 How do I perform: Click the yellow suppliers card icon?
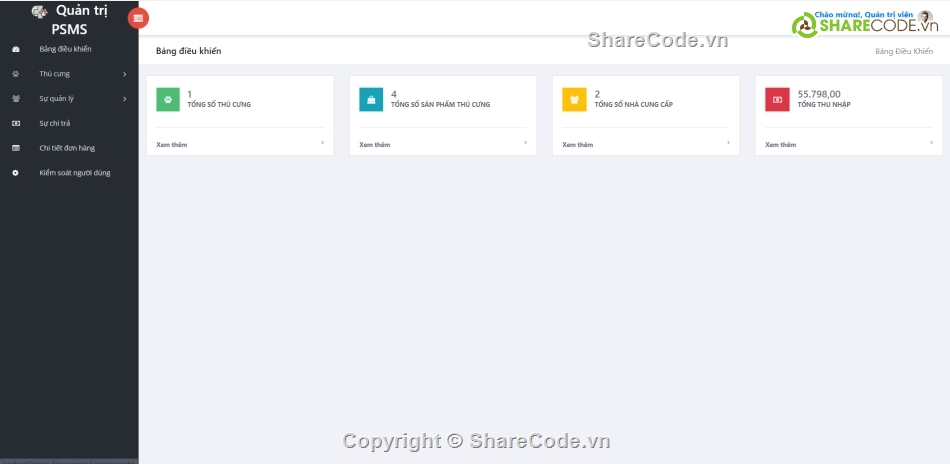coord(574,99)
